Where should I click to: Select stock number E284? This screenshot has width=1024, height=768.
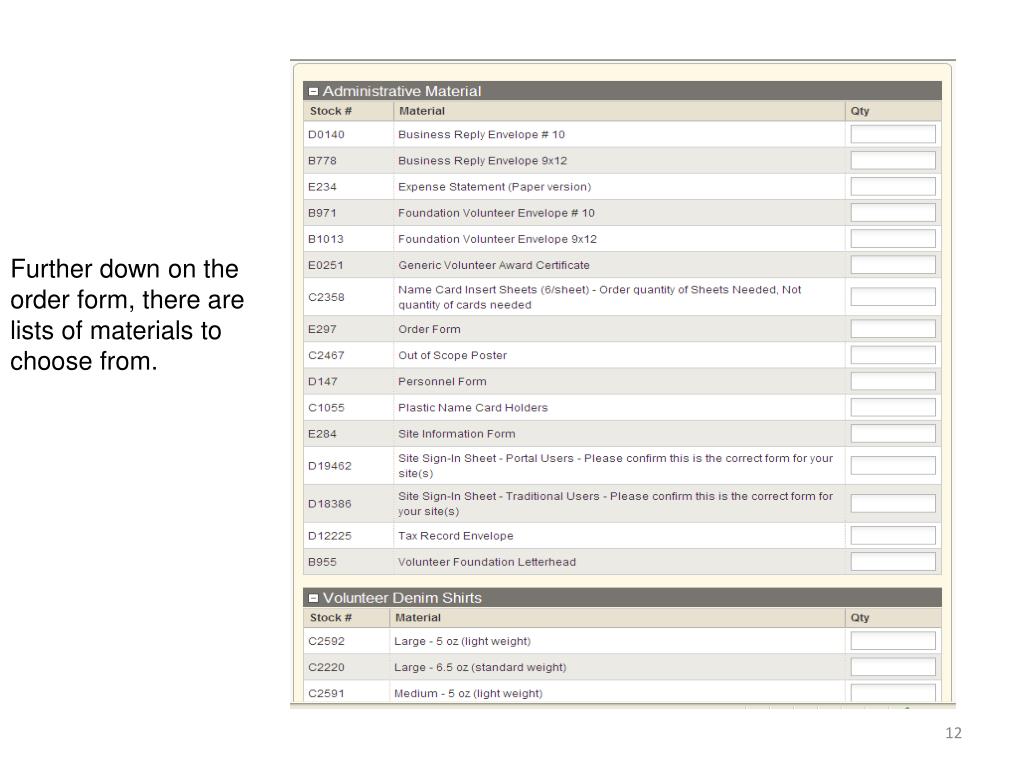(x=322, y=434)
